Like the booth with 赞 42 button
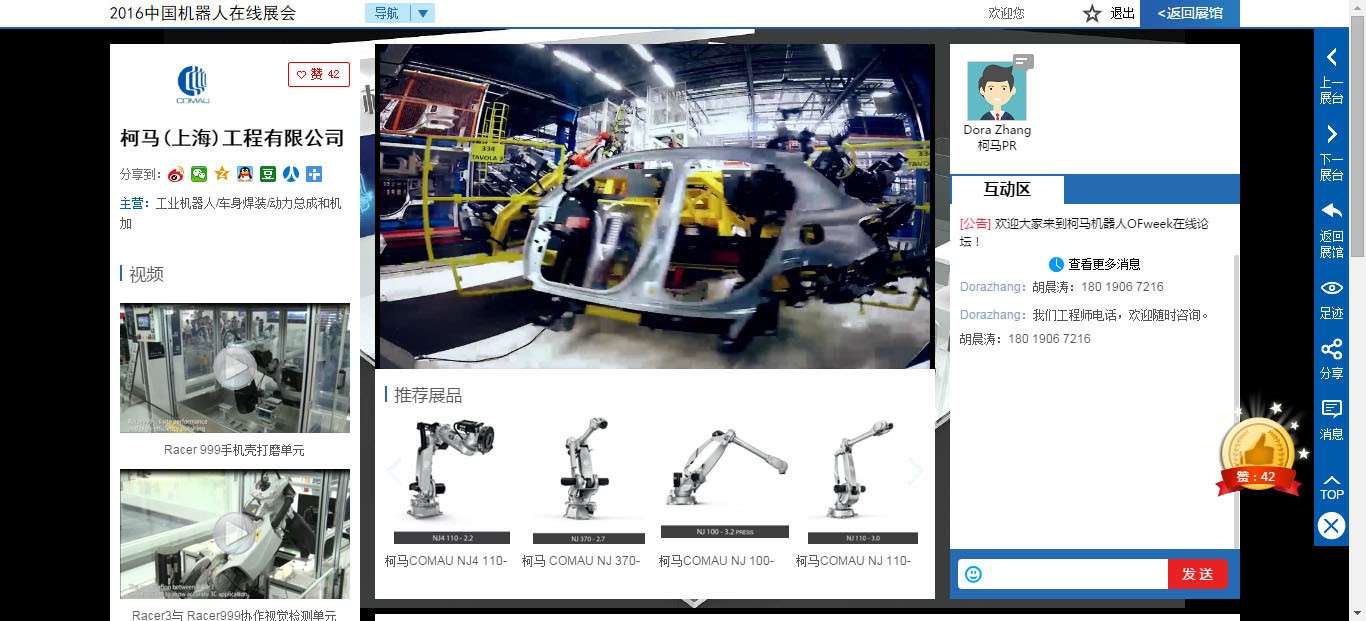1366x621 pixels. click(319, 75)
